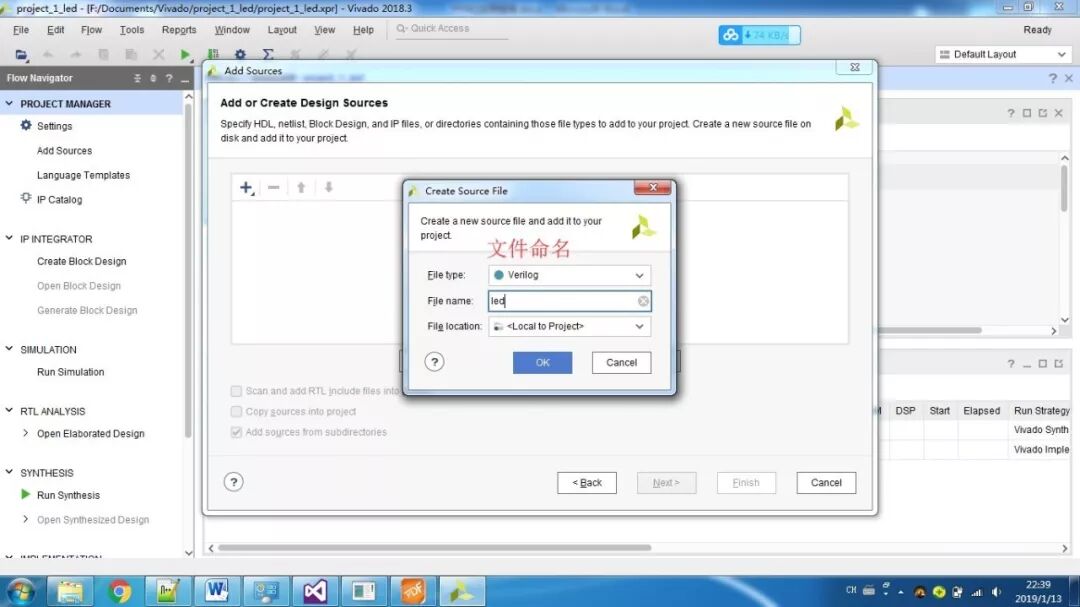Collapse the IP INTEGRATOR section

9,238
